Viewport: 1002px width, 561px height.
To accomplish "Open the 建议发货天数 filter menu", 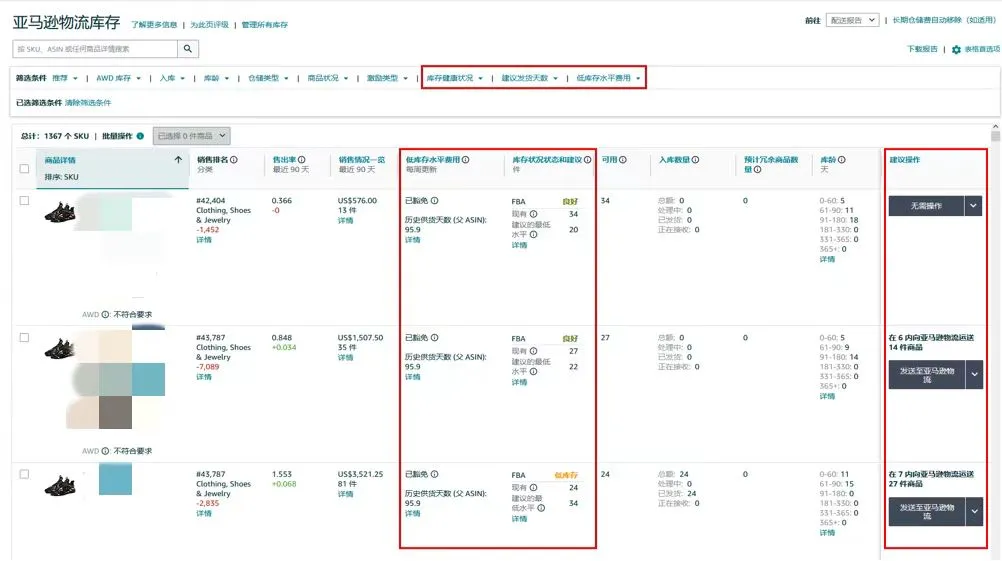I will pyautogui.click(x=530, y=78).
